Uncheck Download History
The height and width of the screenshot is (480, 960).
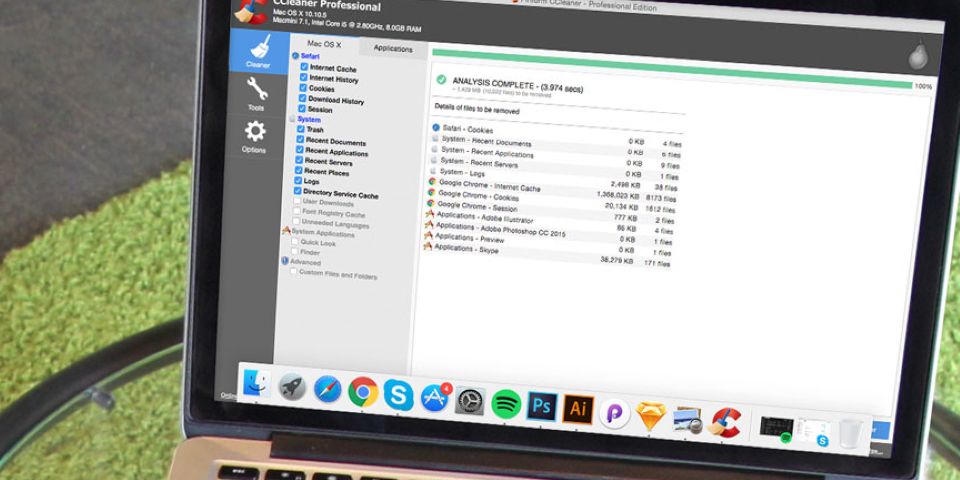tap(302, 98)
